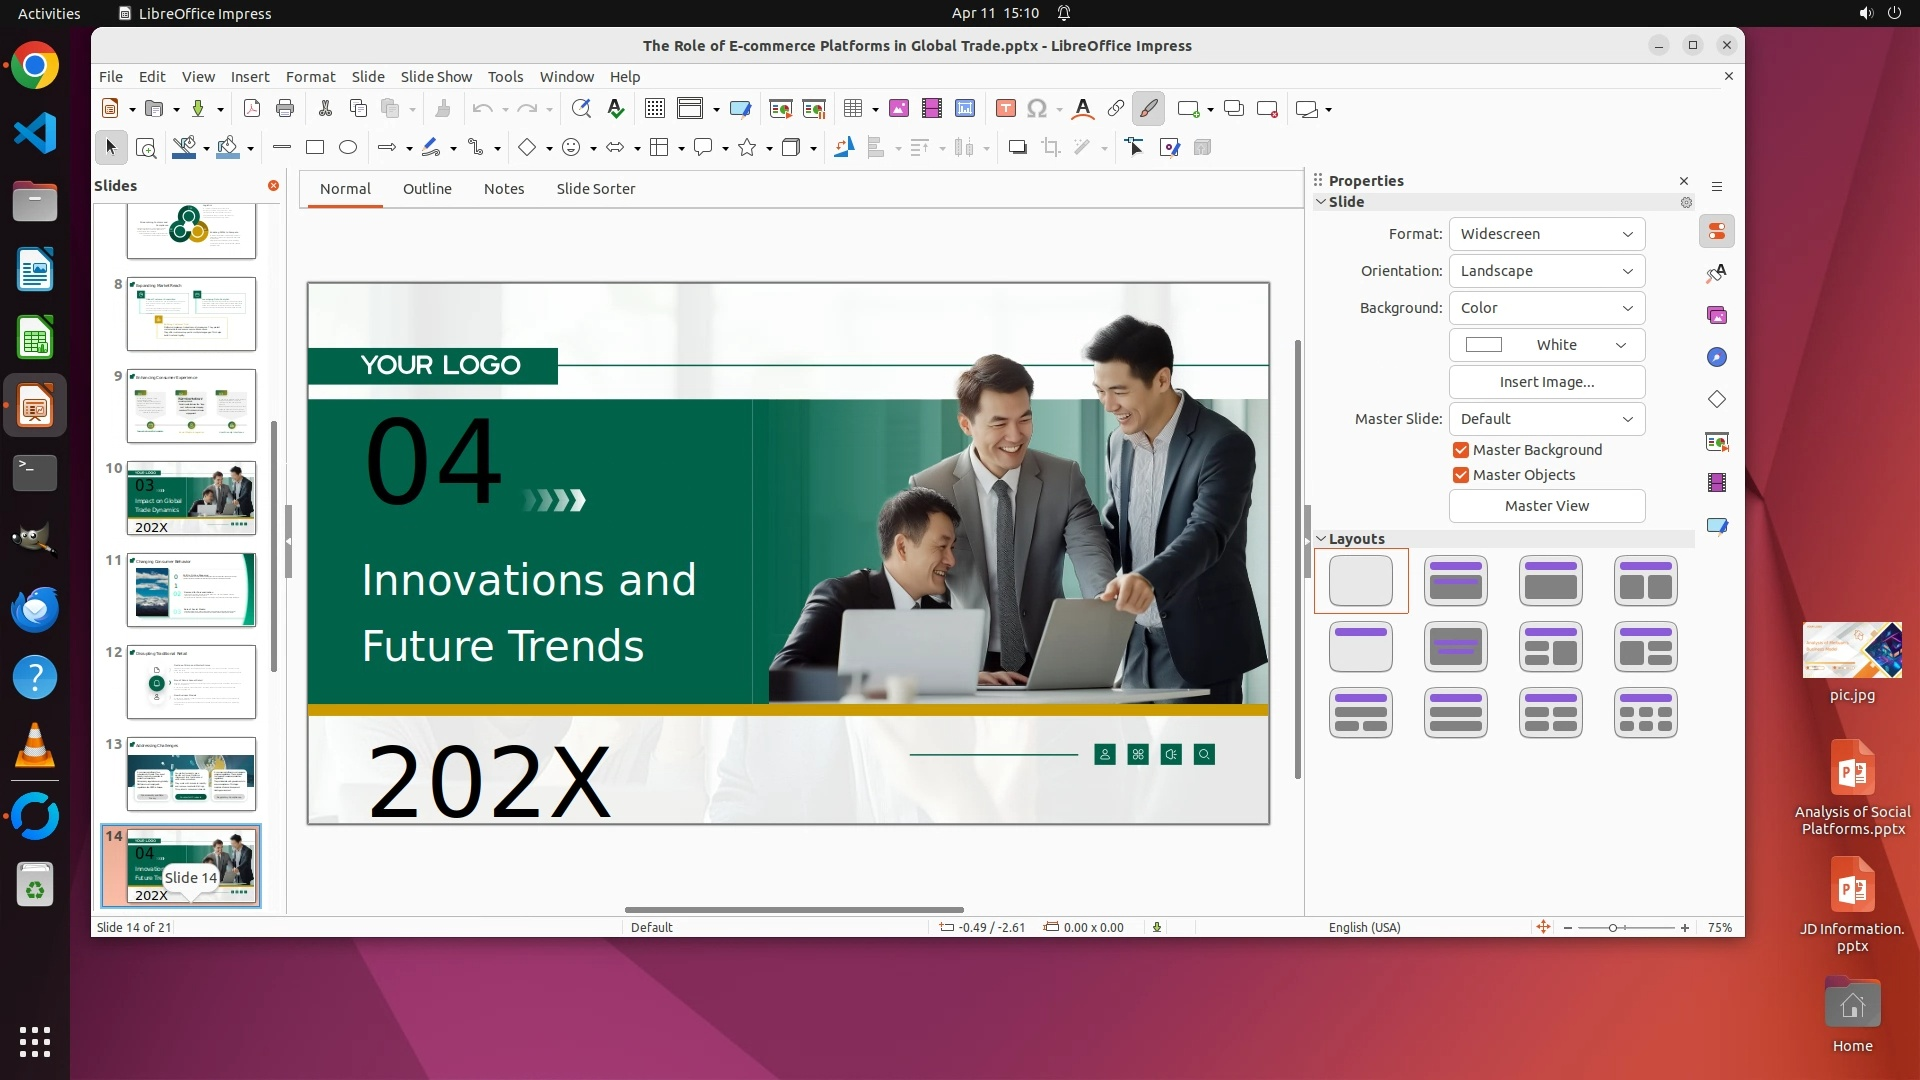Click the Display Grid toolbar icon

coord(655,109)
